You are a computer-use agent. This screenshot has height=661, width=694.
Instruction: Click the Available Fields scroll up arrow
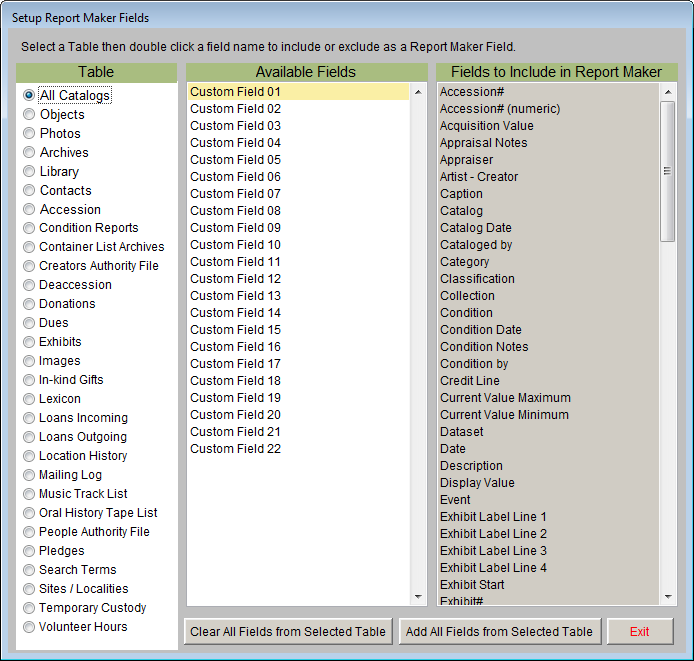point(418,92)
